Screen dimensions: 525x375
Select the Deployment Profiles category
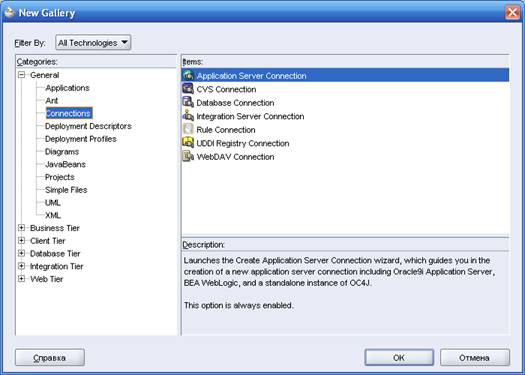coord(81,139)
